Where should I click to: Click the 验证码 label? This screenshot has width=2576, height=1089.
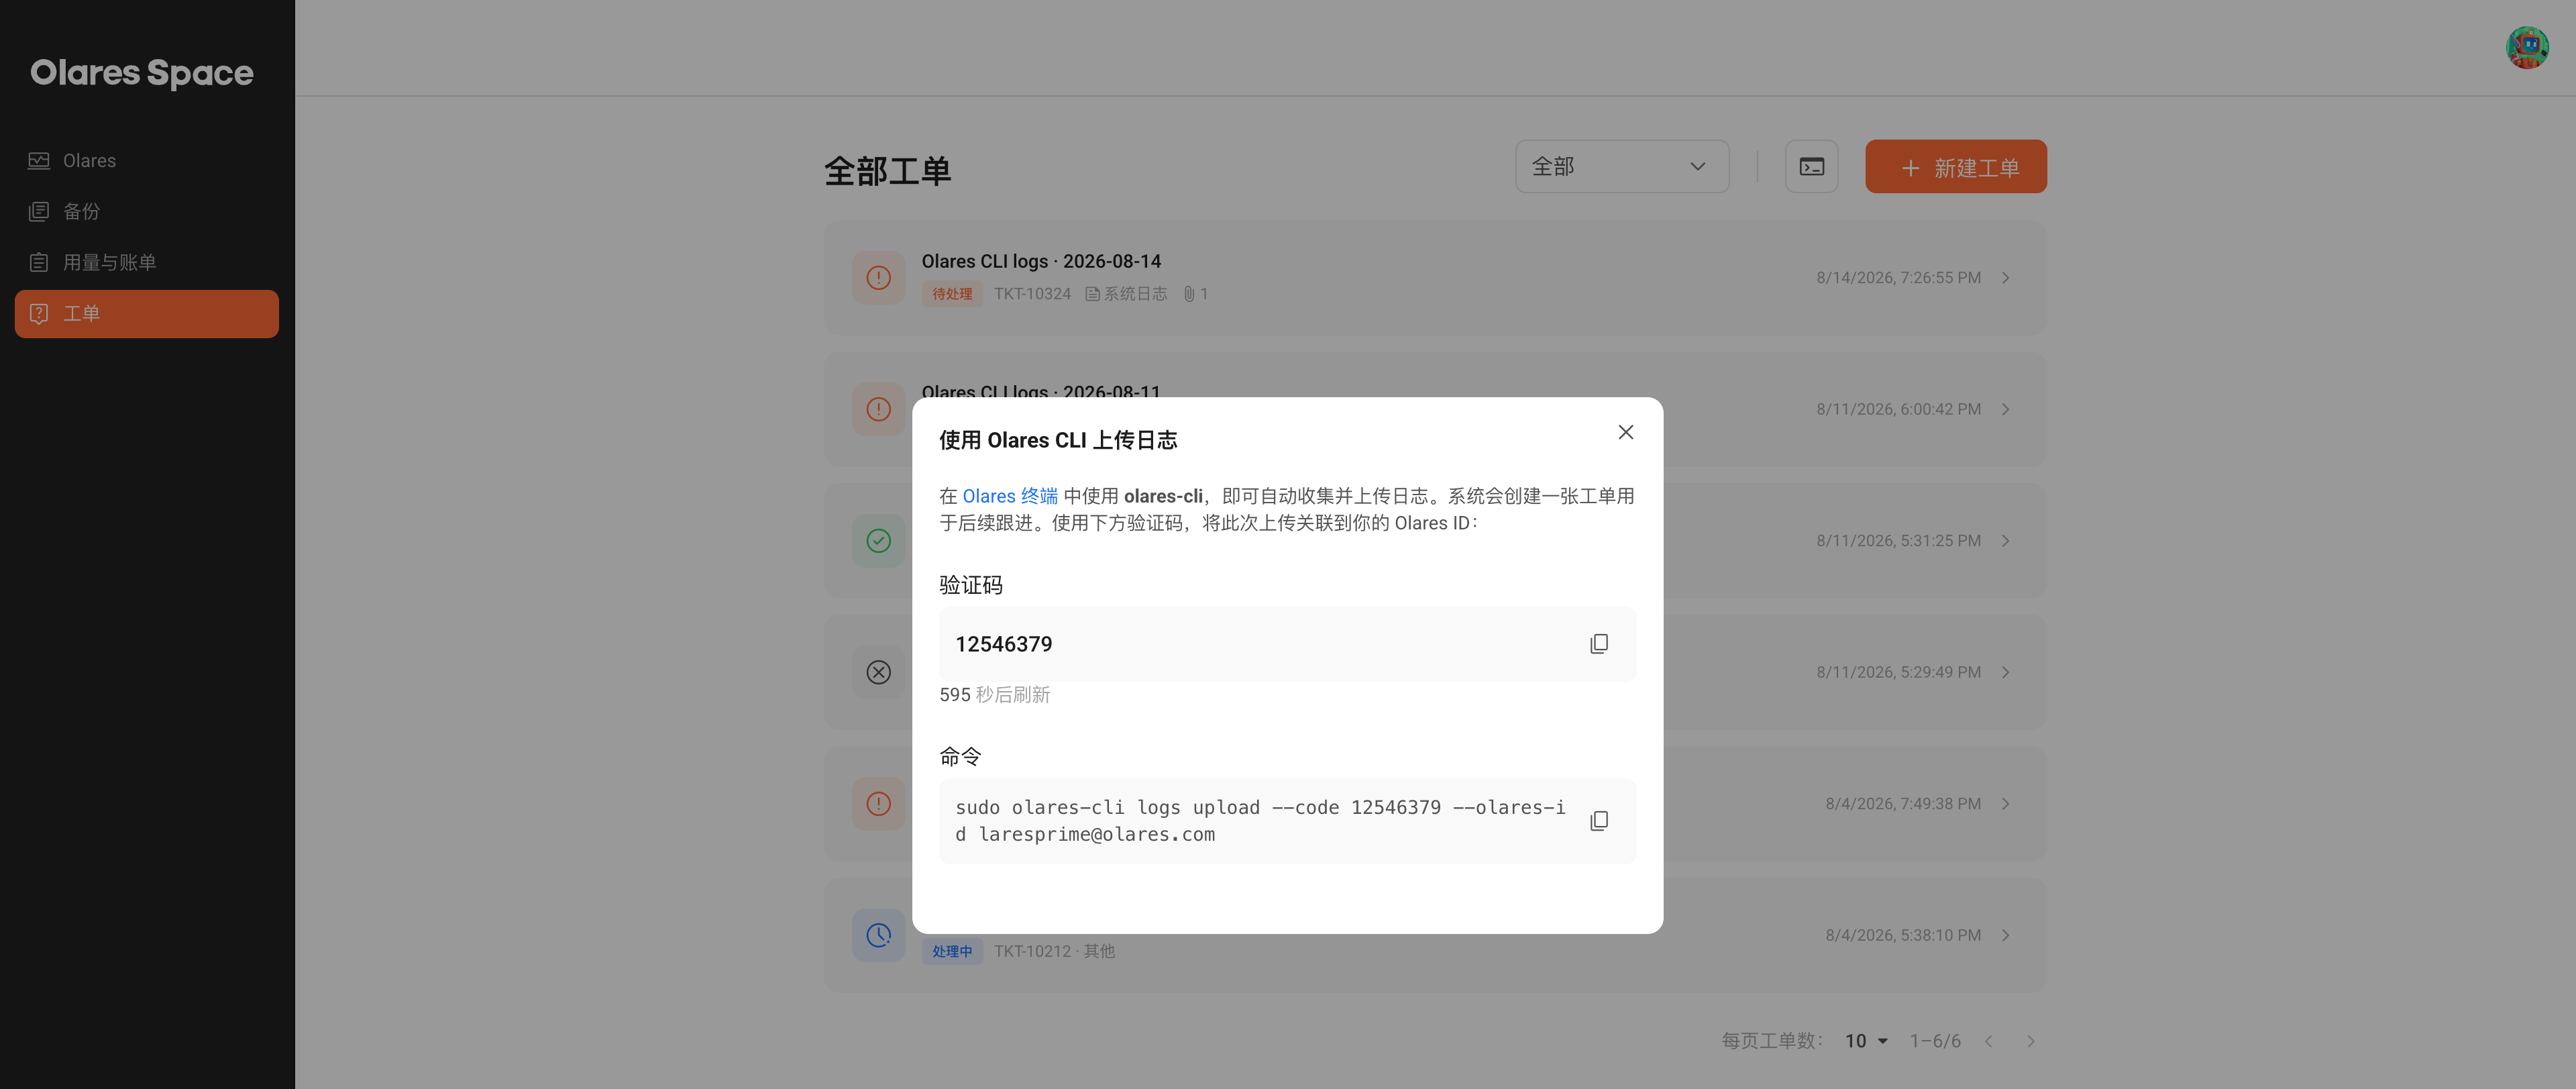(x=970, y=585)
